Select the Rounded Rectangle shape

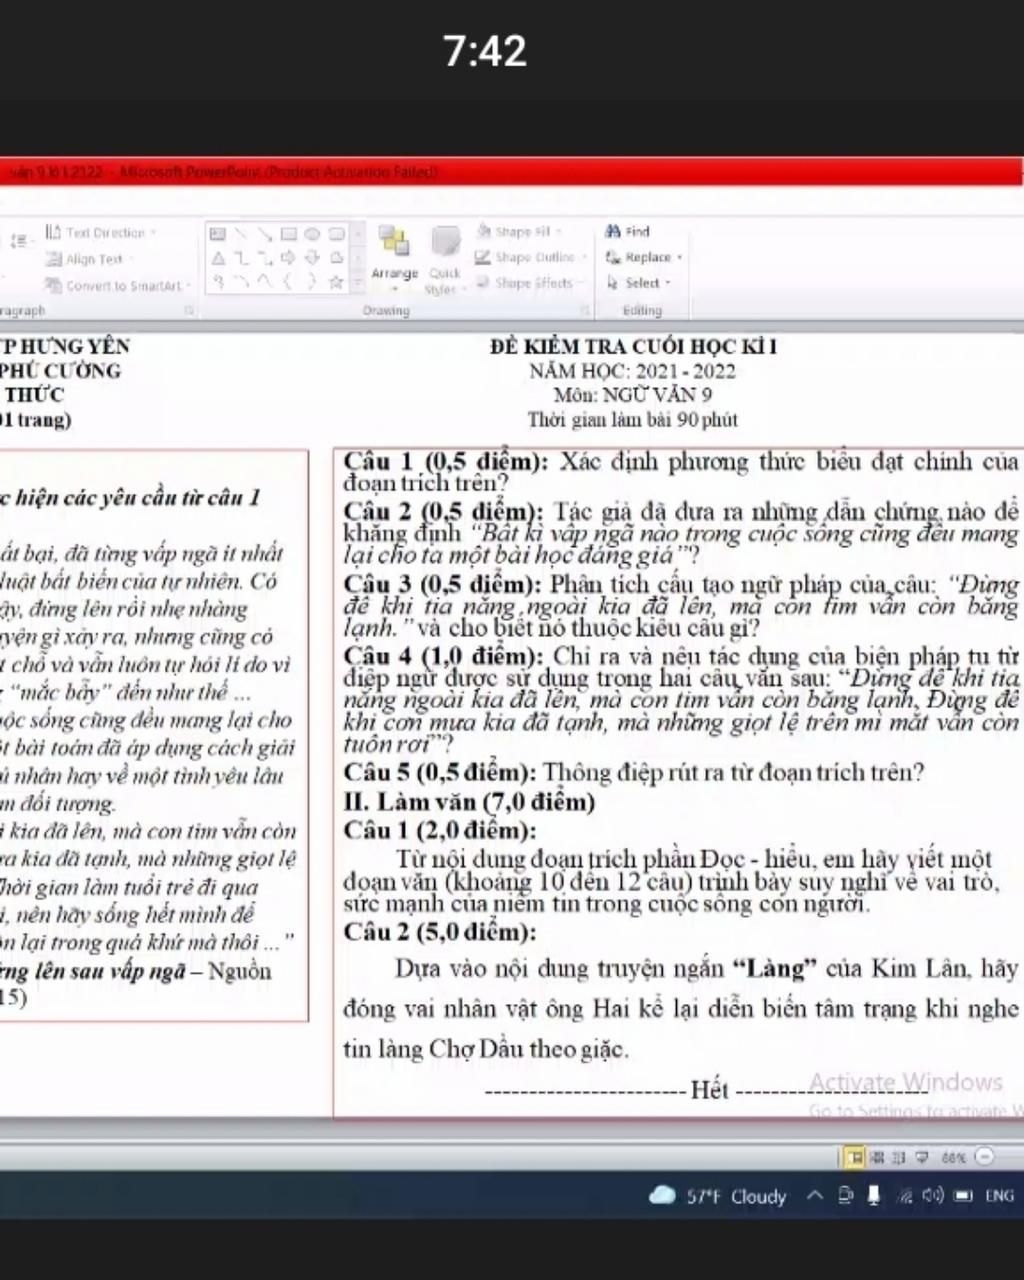337,234
